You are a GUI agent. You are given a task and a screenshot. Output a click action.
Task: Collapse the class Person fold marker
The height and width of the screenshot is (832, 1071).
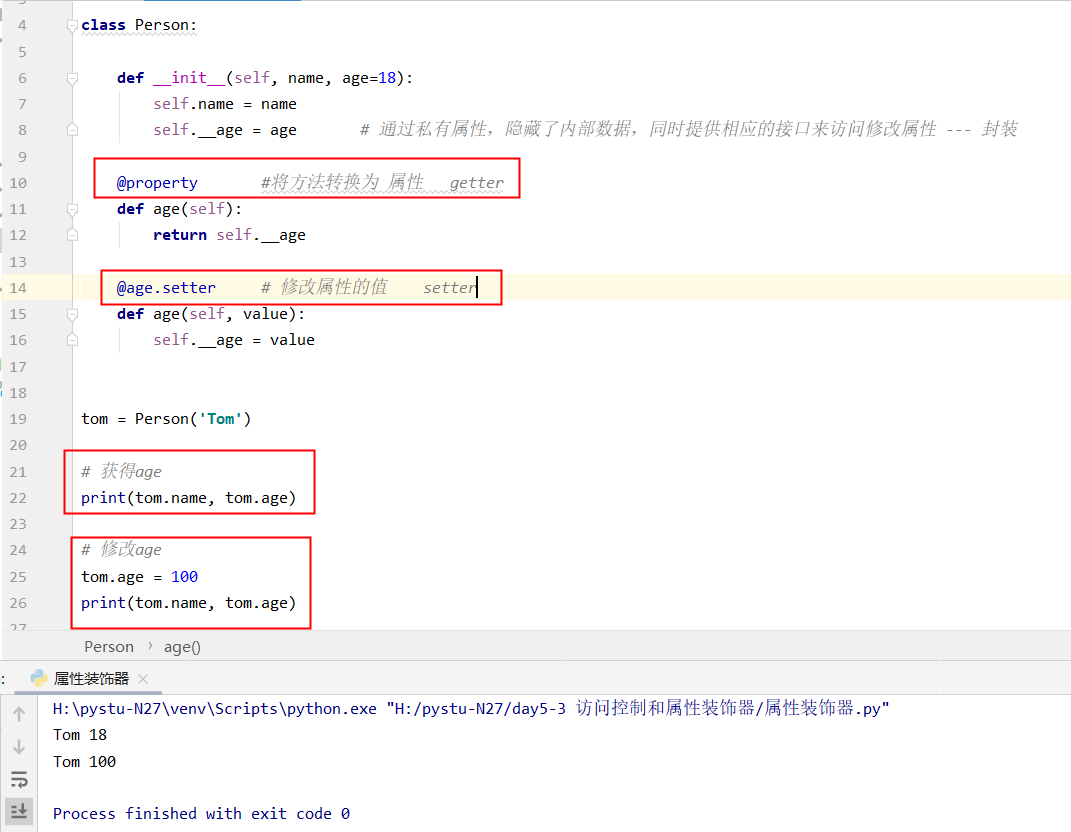(72, 25)
